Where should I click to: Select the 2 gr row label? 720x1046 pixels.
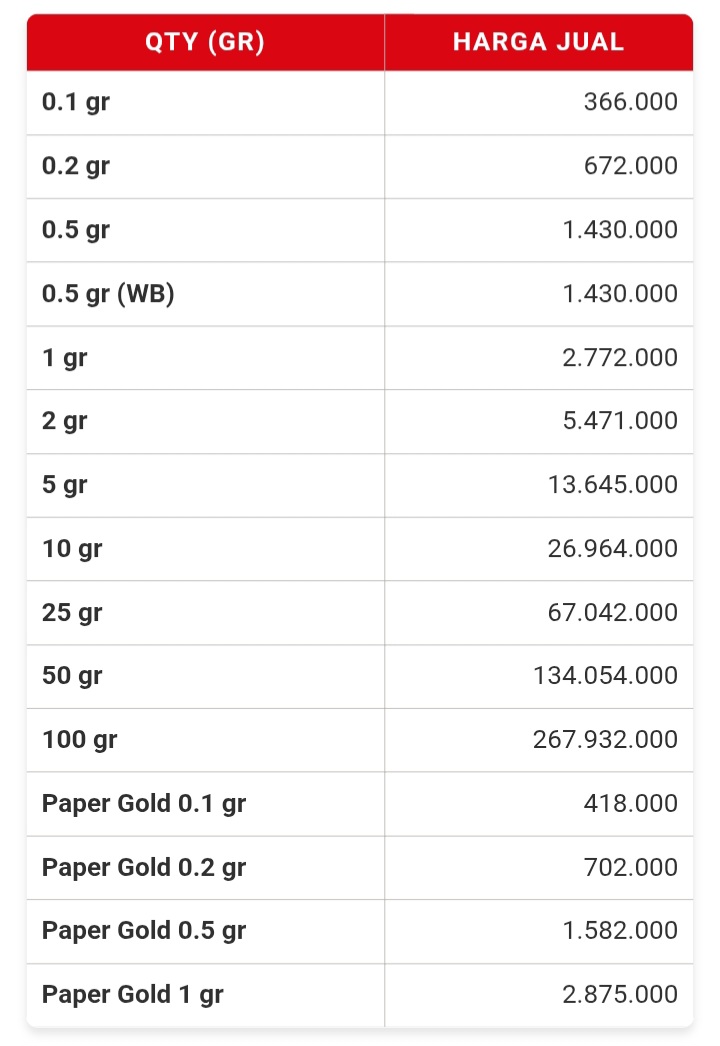coord(65,421)
